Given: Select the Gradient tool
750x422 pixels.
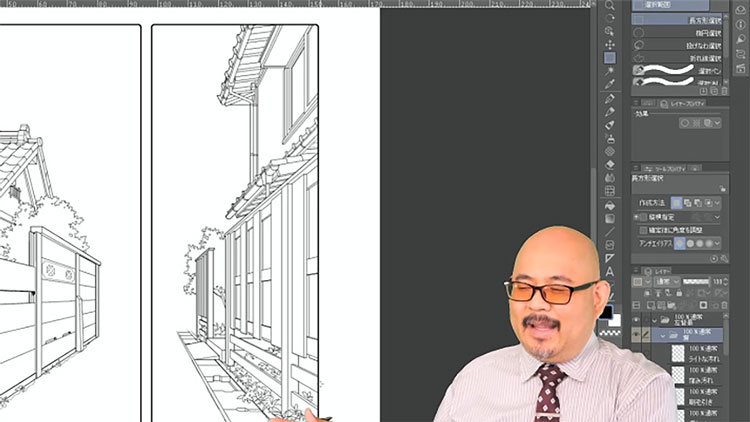Looking at the screenshot, I should 609,219.
